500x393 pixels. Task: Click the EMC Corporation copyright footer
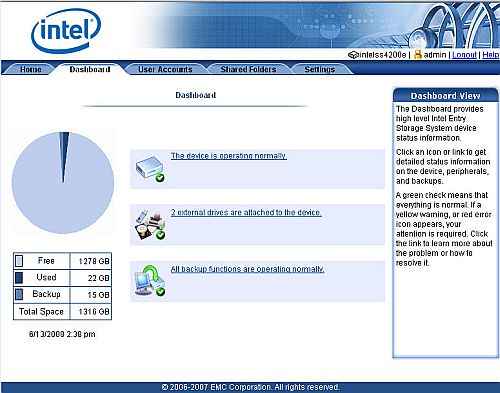coord(250,387)
